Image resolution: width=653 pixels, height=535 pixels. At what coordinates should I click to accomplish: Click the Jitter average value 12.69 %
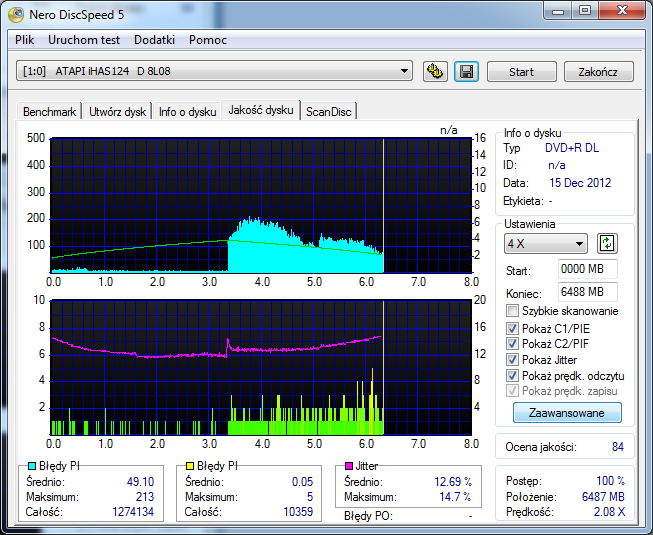[x=453, y=482]
